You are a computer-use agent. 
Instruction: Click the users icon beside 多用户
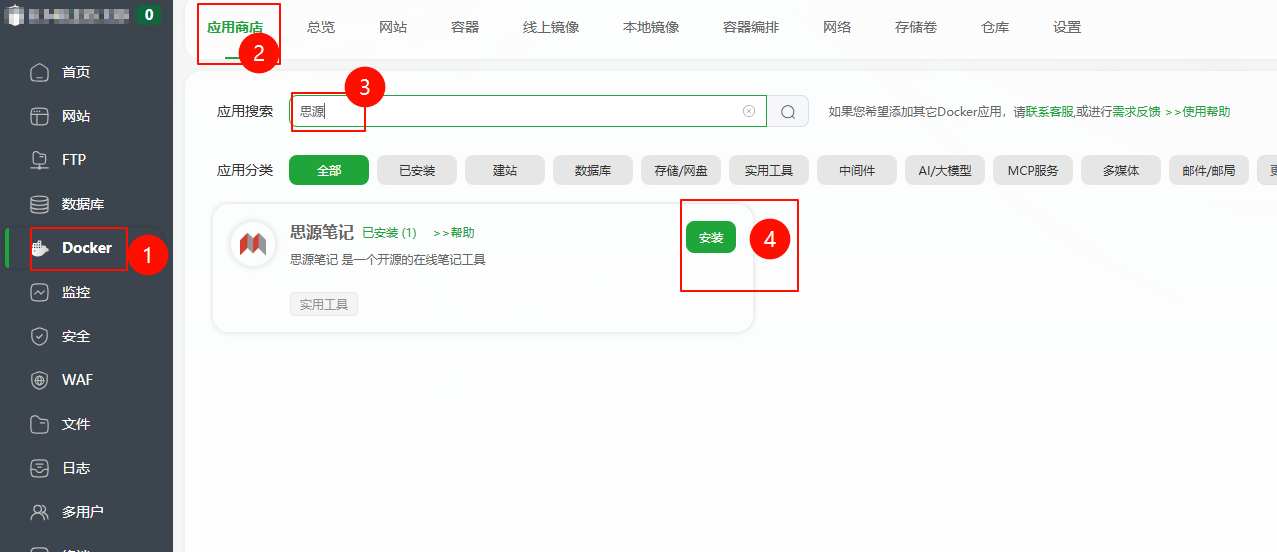[39, 512]
